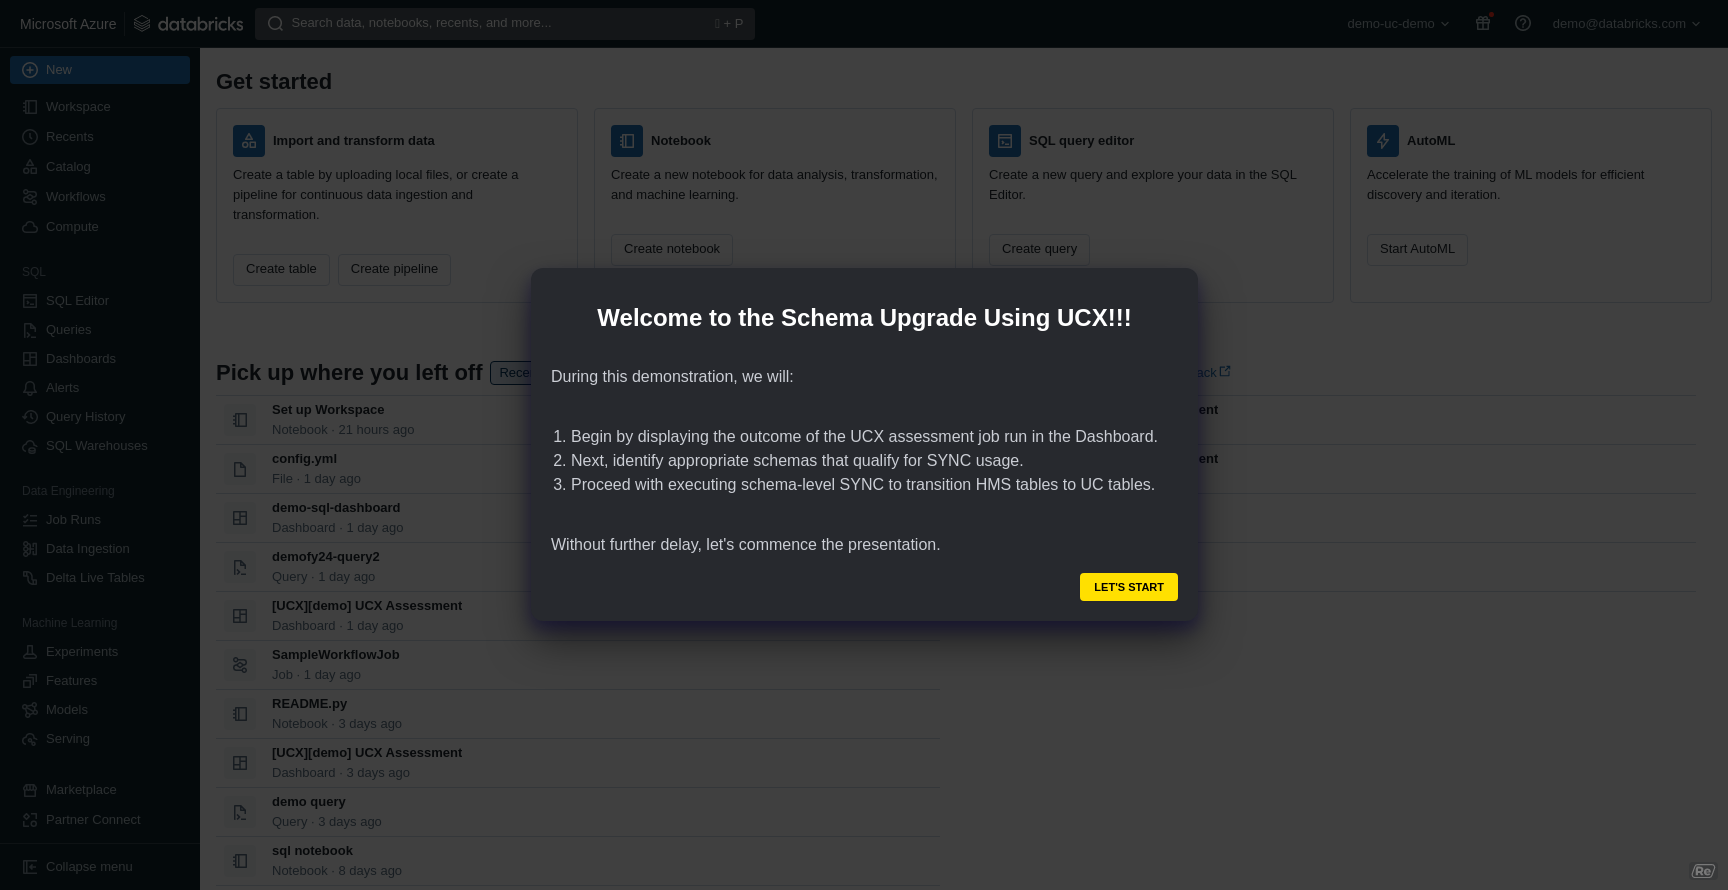Open Models icon in sidebar
Viewport: 1728px width, 890px height.
tap(30, 710)
